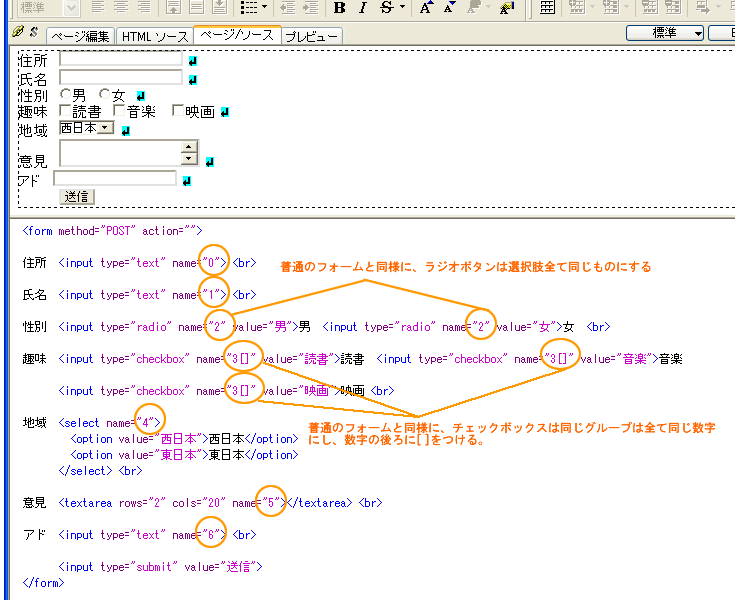Select the ページ/ソース tab

[237, 35]
